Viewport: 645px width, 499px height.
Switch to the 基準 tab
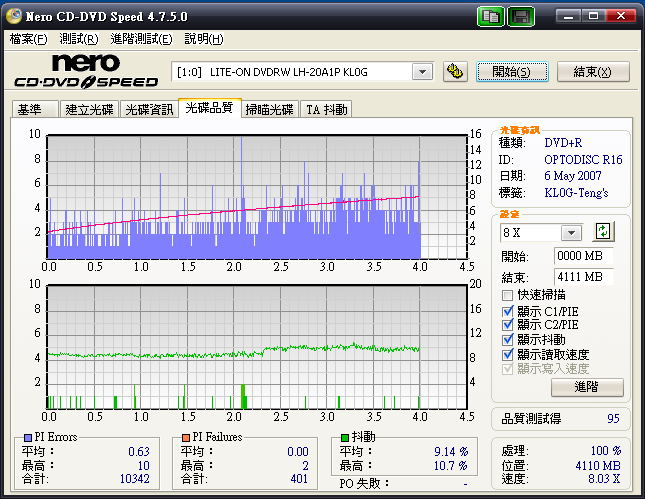[35, 109]
